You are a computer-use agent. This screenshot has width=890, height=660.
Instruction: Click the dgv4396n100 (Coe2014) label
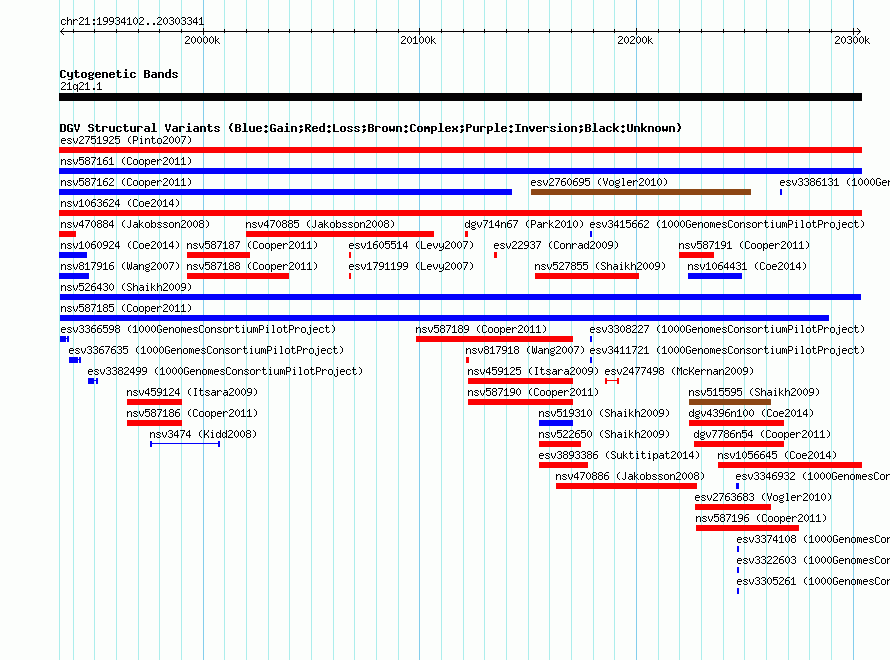coord(751,413)
